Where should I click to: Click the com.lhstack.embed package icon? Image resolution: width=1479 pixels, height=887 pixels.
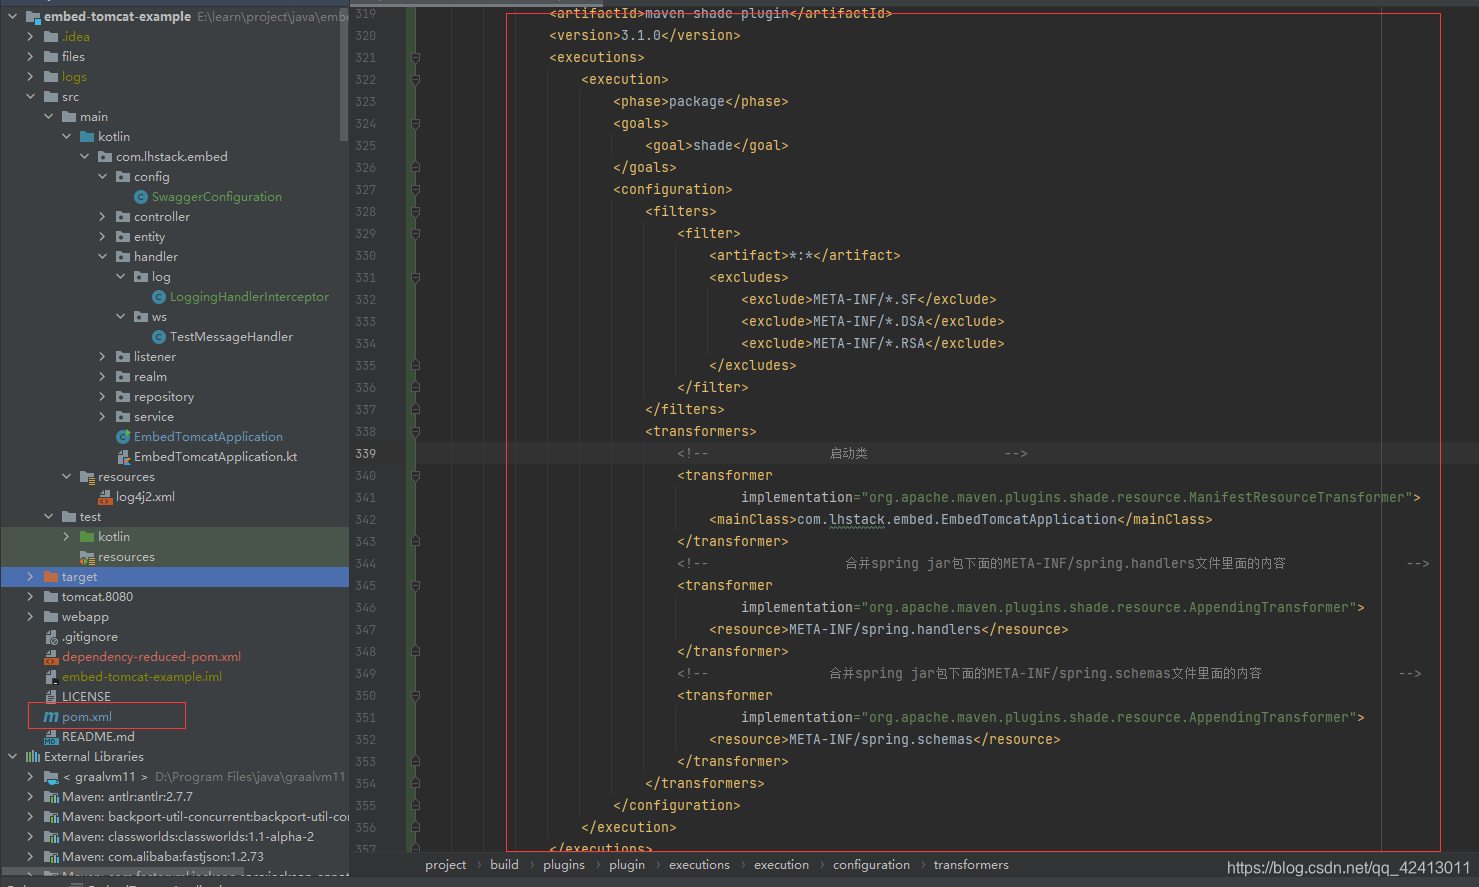105,157
